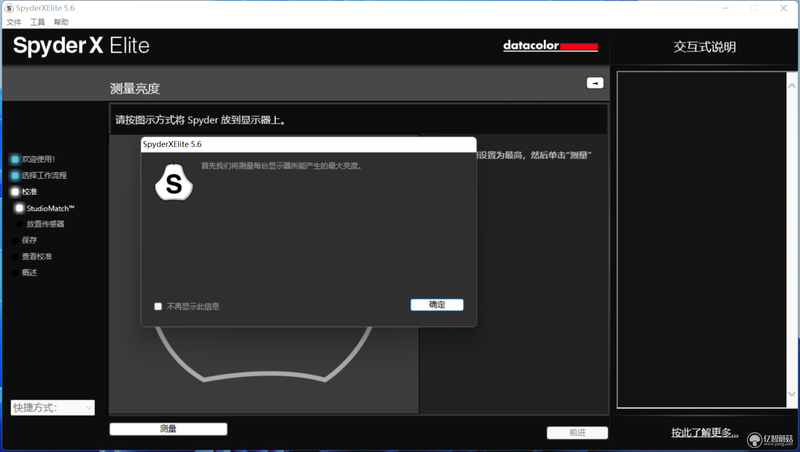The height and width of the screenshot is (452, 800).
Task: Click the 交互式说明 heading
Action: tap(705, 47)
